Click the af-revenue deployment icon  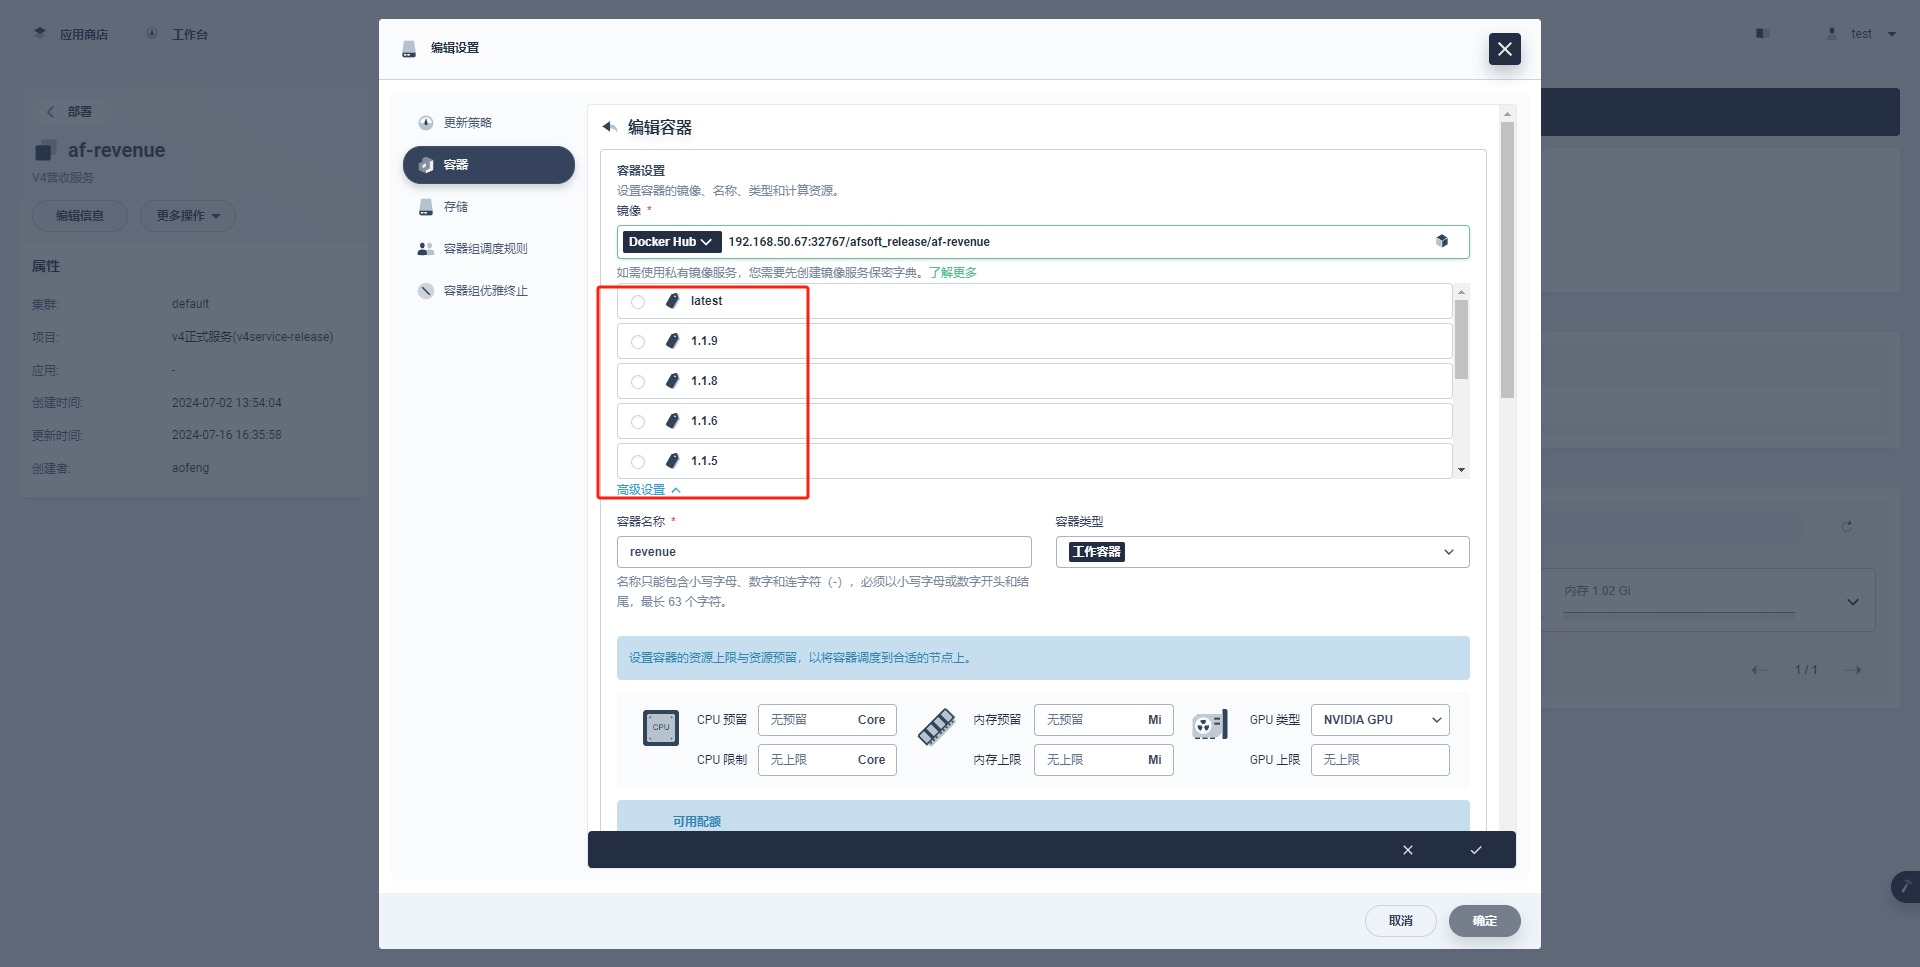[44, 152]
